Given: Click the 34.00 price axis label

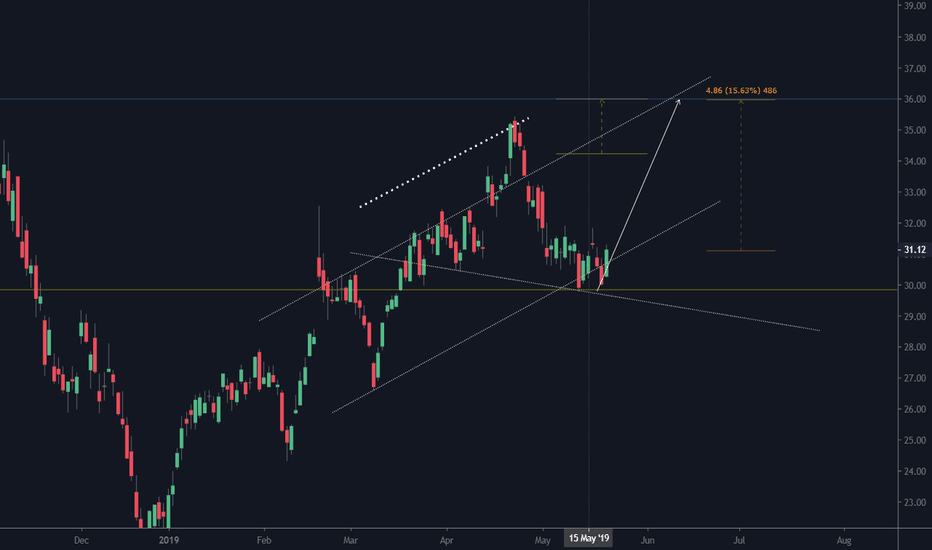Looking at the screenshot, I should point(915,161).
